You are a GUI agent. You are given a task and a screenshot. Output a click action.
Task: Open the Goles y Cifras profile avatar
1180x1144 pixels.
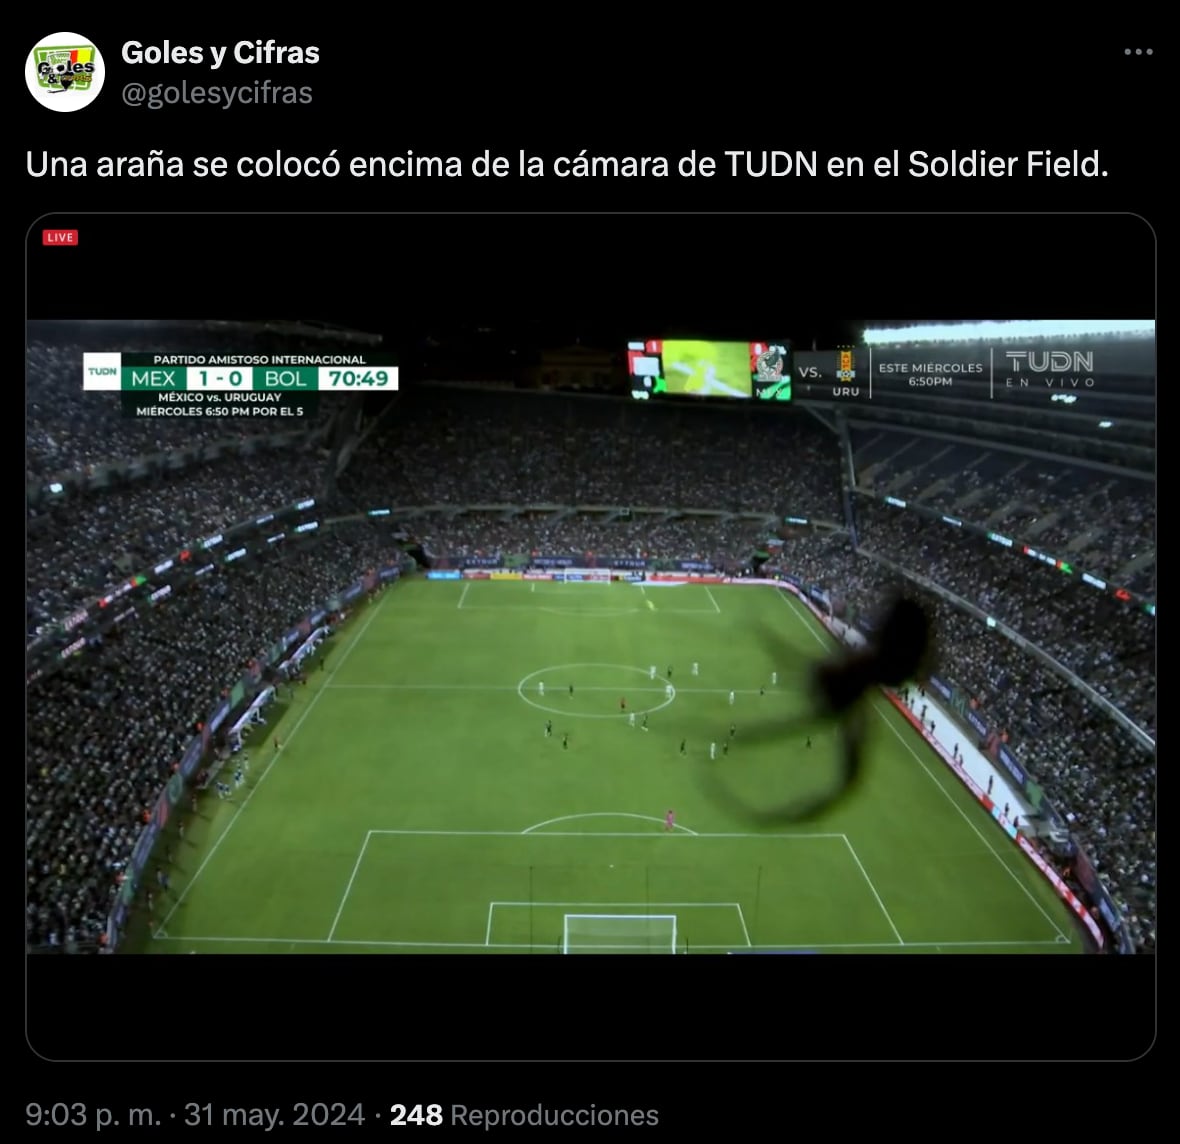[65, 72]
